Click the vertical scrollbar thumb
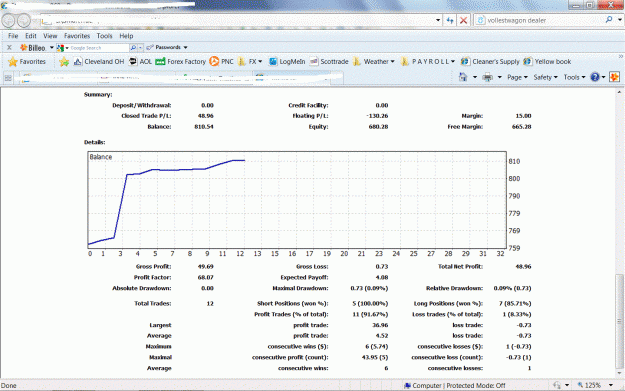Screen dimensions: 625x391 619,321
